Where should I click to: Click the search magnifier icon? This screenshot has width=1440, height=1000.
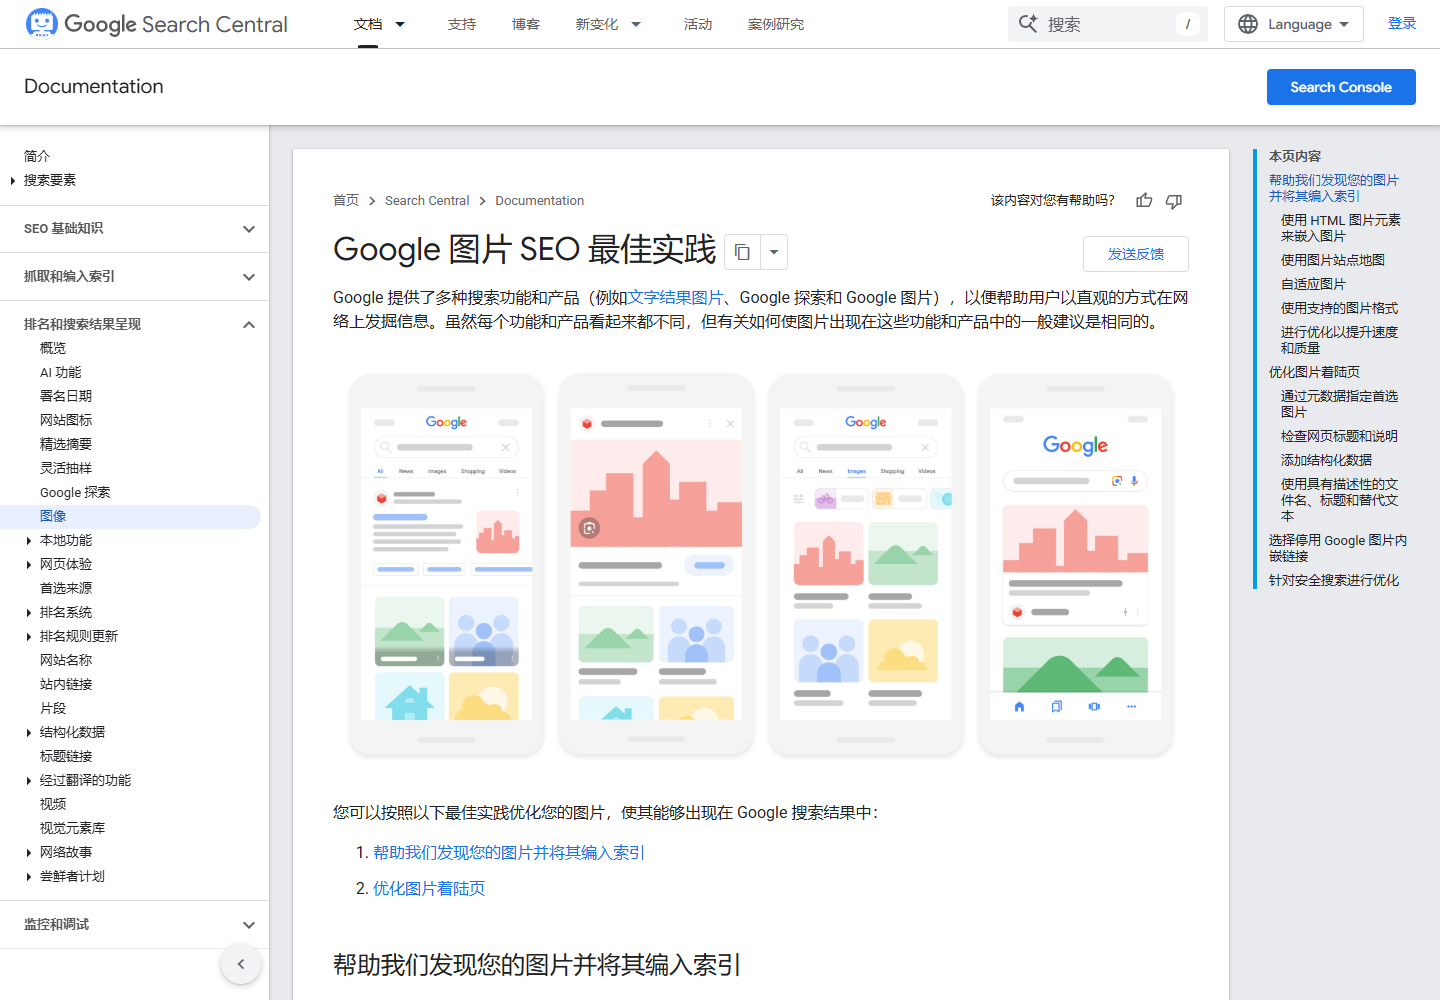click(x=1028, y=24)
